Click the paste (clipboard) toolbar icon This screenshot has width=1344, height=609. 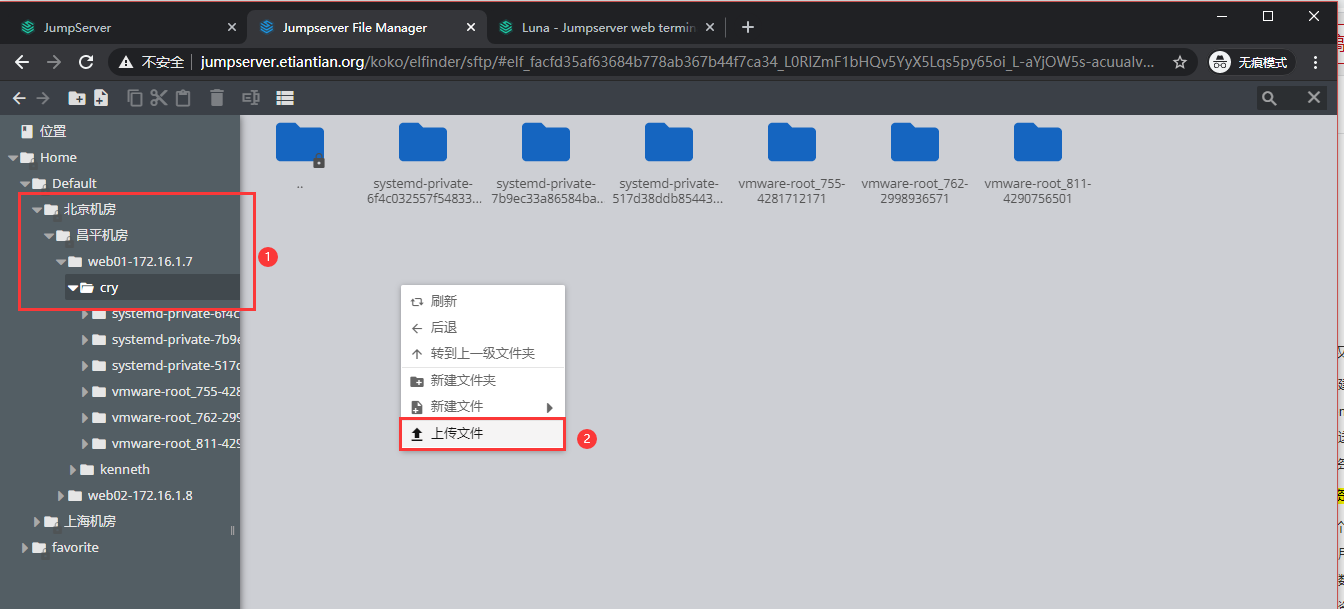183,98
